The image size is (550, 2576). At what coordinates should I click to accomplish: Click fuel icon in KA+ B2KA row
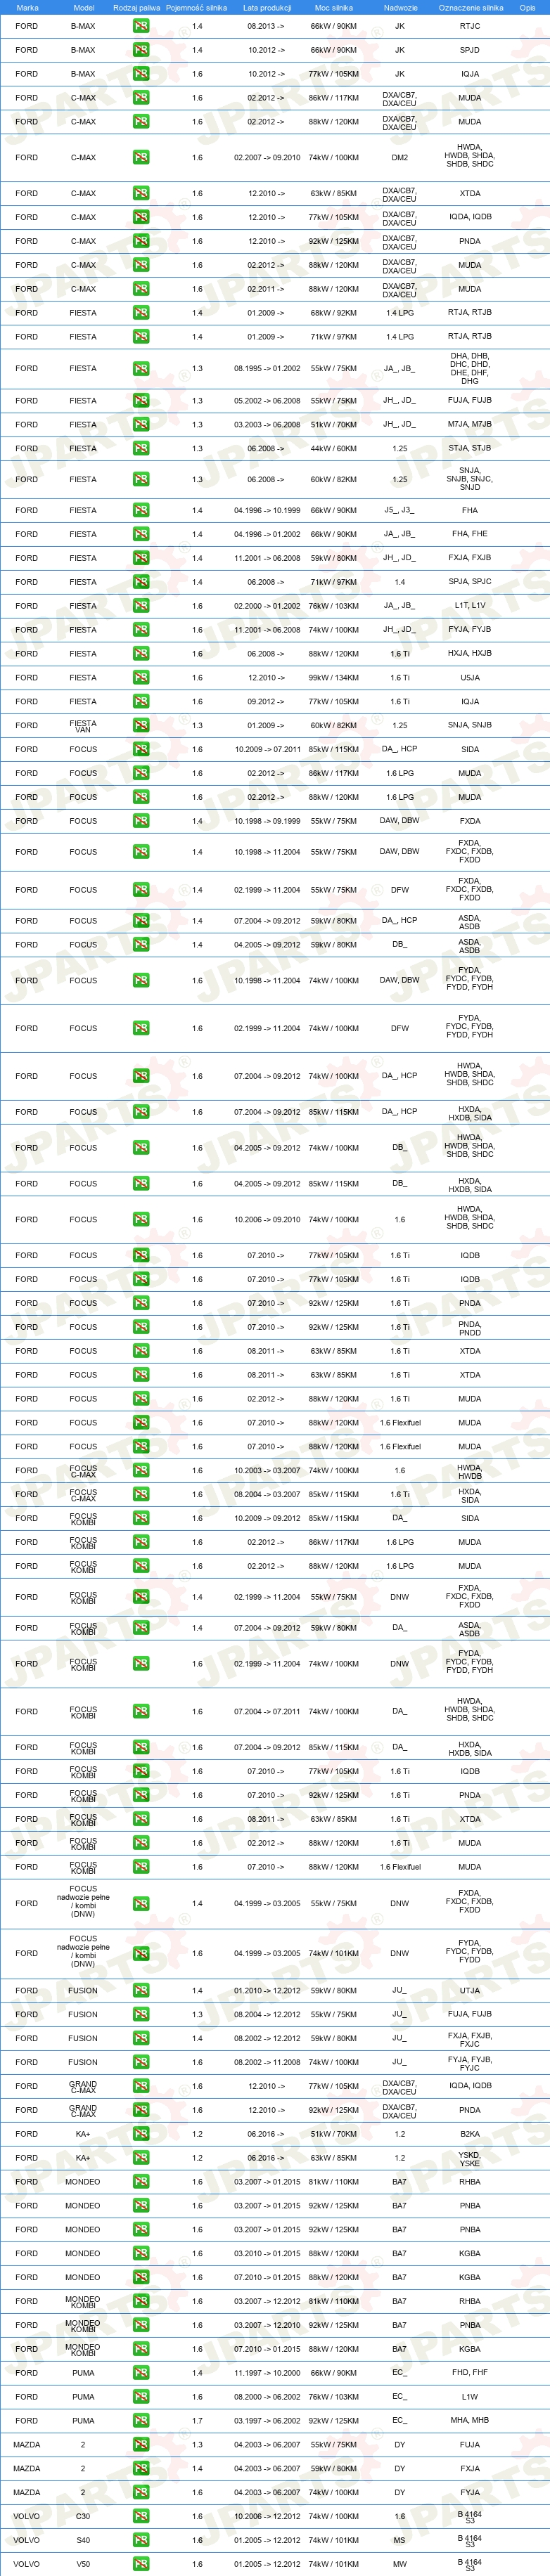coord(141,2135)
